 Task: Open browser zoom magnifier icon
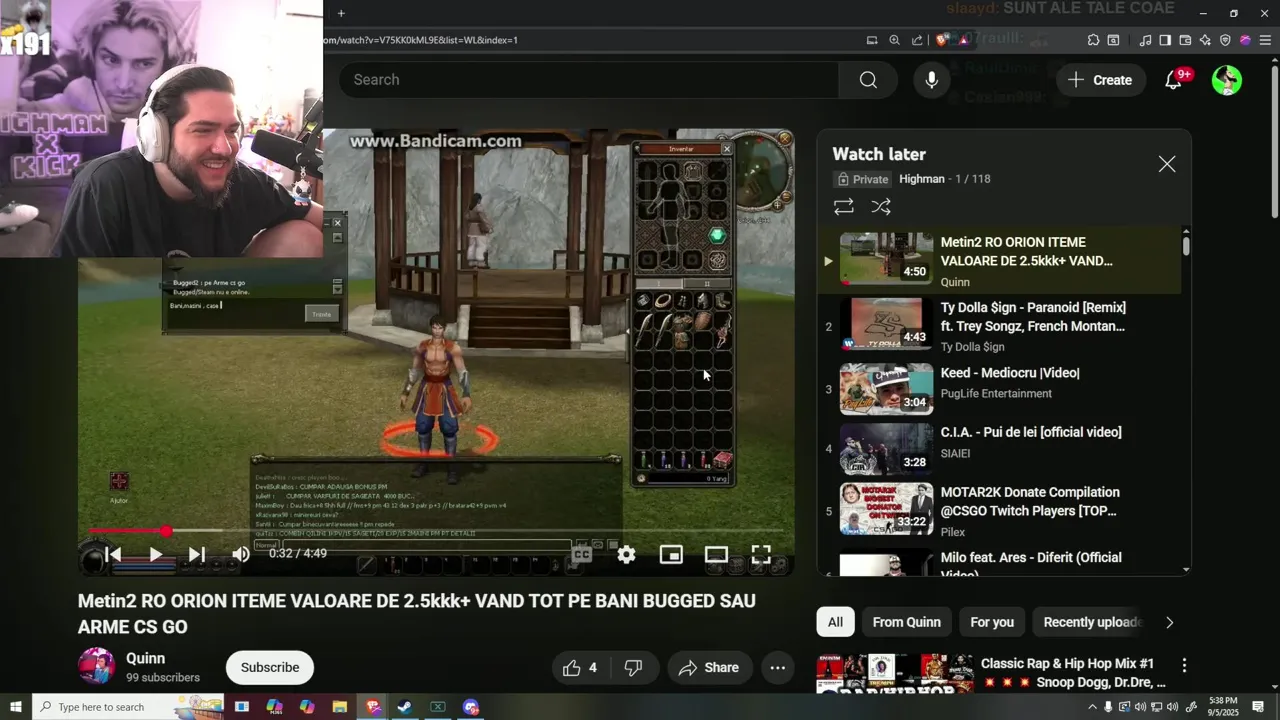tap(894, 40)
